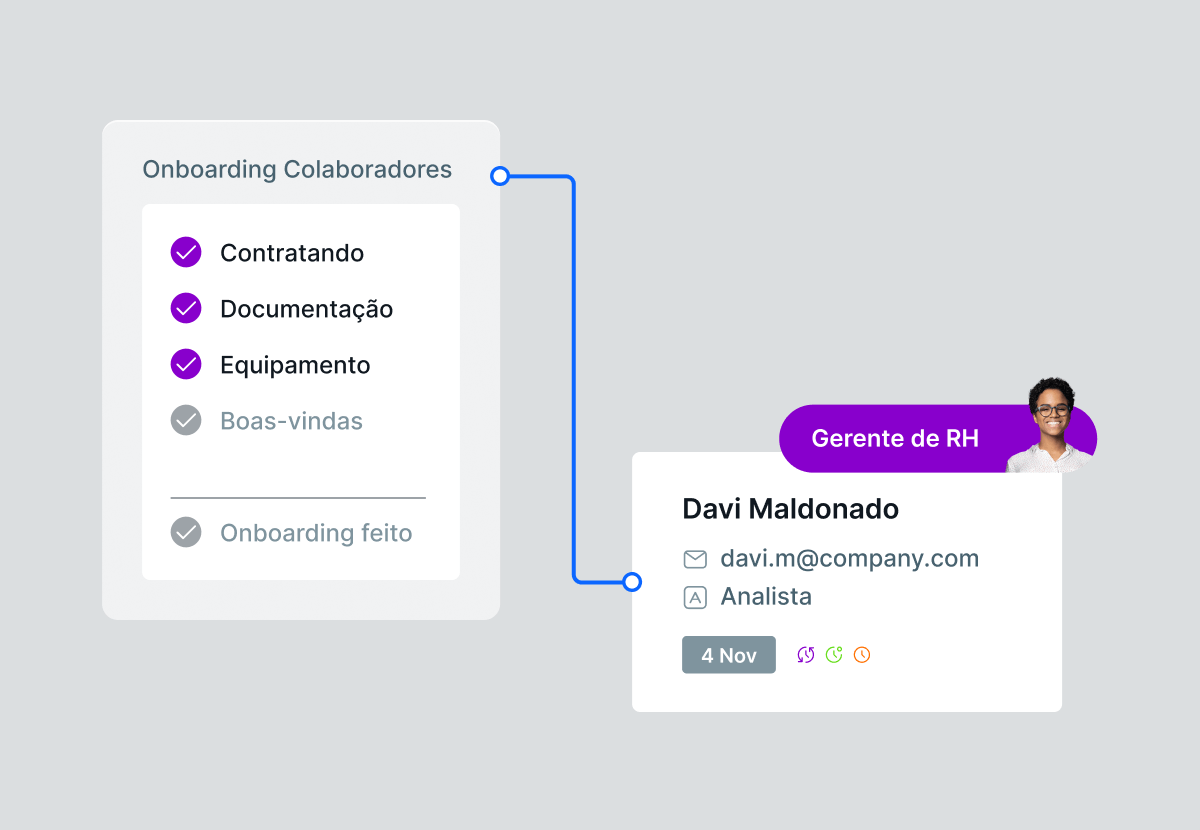This screenshot has width=1200, height=830.
Task: Click the connector node on onboarding card
Action: tap(500, 177)
